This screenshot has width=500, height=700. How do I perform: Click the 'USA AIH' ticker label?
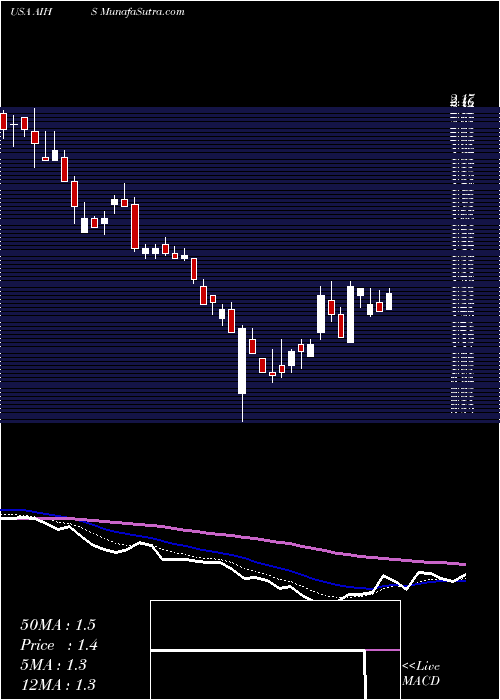tap(31, 12)
